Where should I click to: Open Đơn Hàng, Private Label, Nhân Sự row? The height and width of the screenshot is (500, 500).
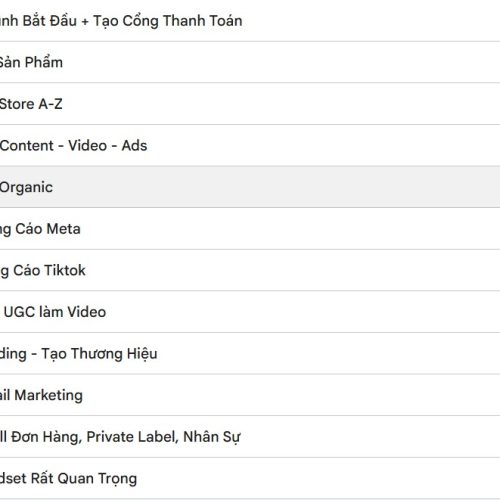click(250, 437)
